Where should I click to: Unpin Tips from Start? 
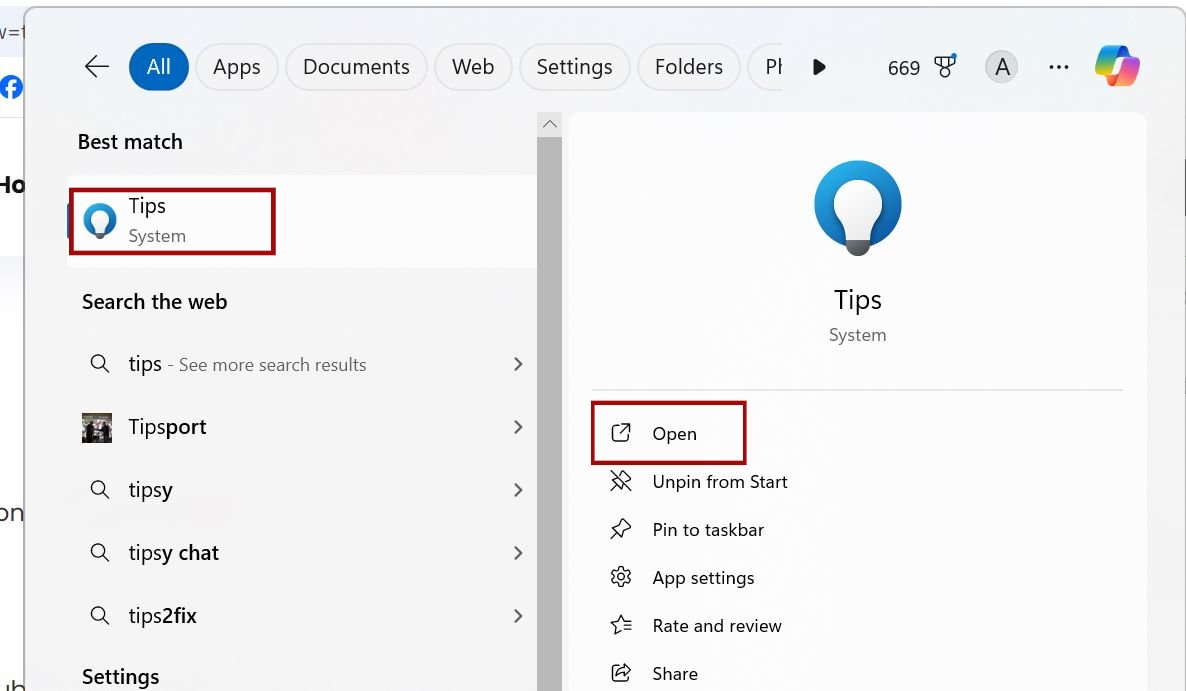[x=719, y=481]
